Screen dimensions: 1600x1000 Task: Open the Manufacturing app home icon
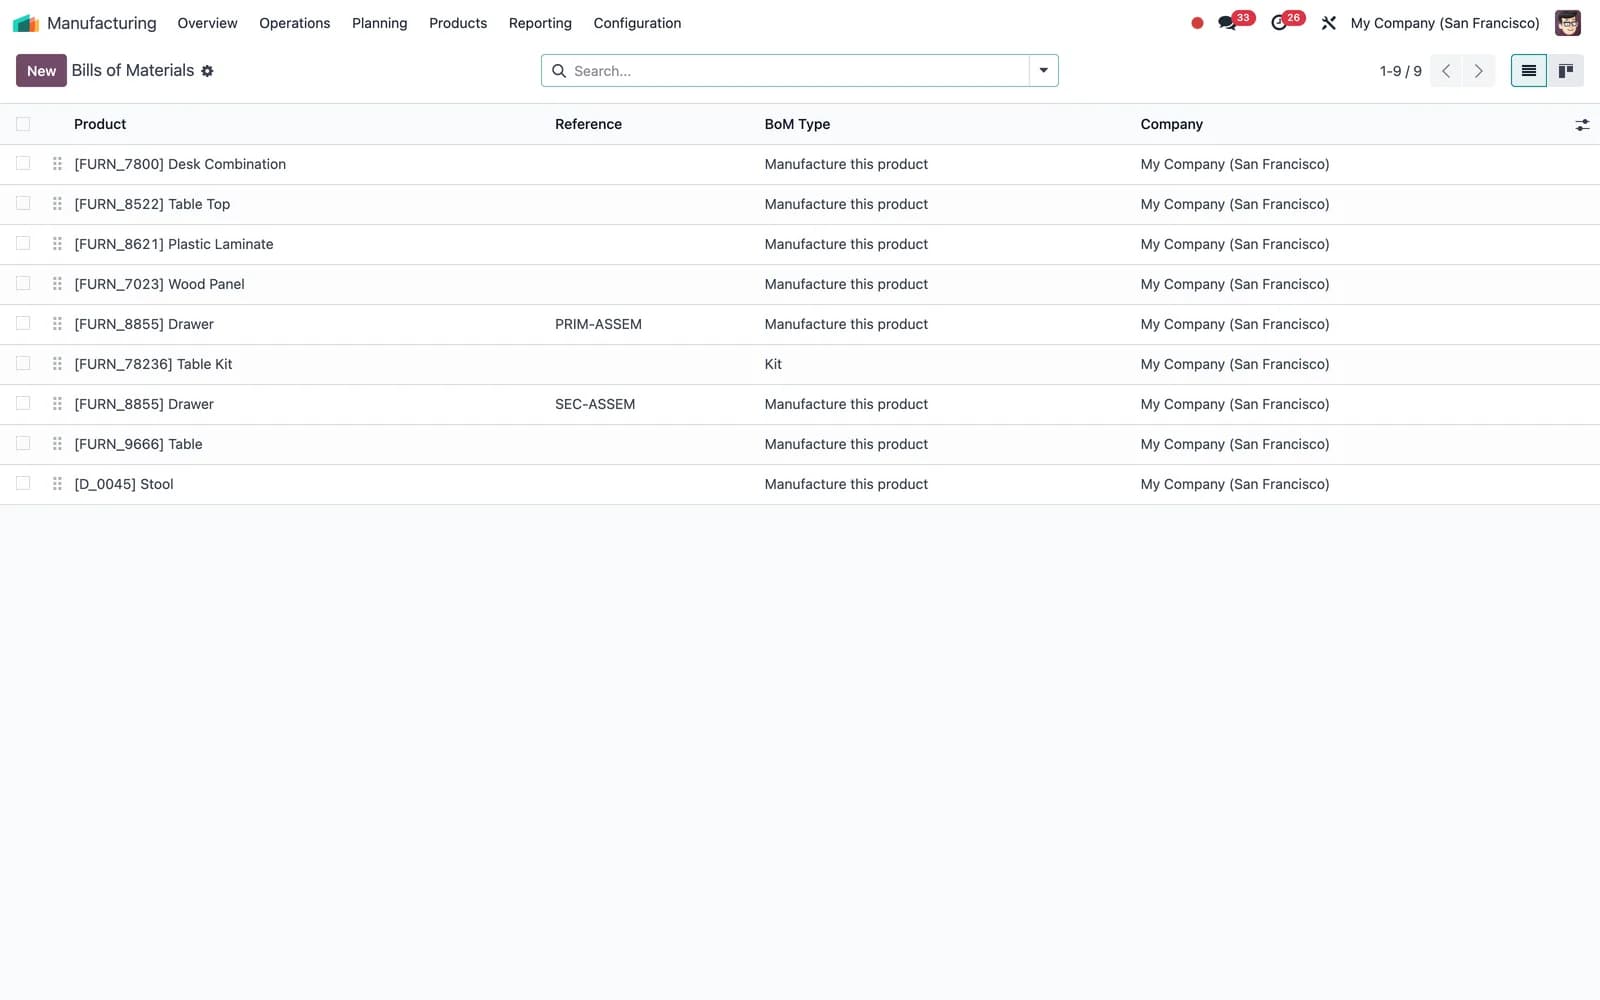(26, 23)
